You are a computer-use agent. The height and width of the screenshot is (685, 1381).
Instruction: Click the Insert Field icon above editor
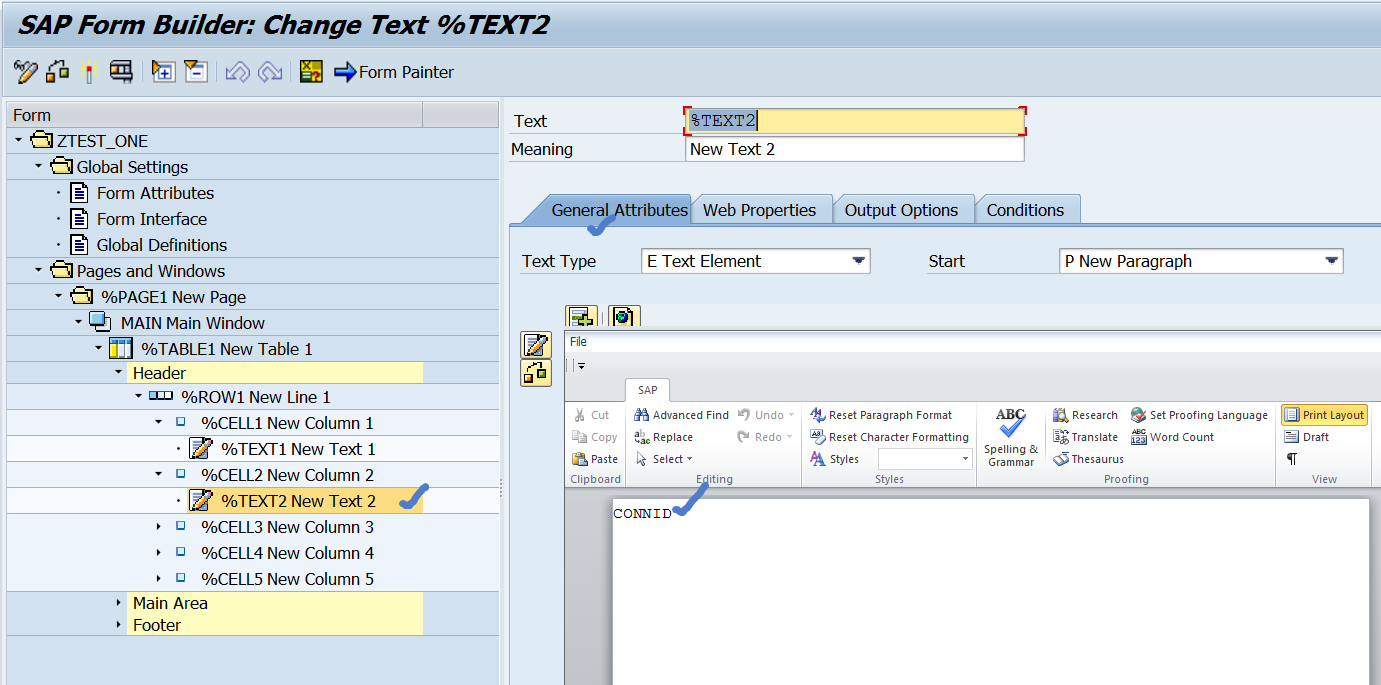click(581, 317)
